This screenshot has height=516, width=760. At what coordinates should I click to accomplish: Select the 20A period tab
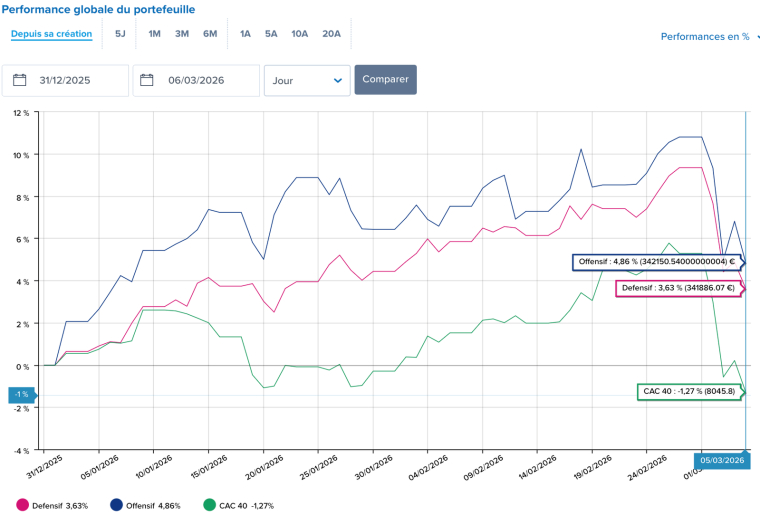[331, 34]
